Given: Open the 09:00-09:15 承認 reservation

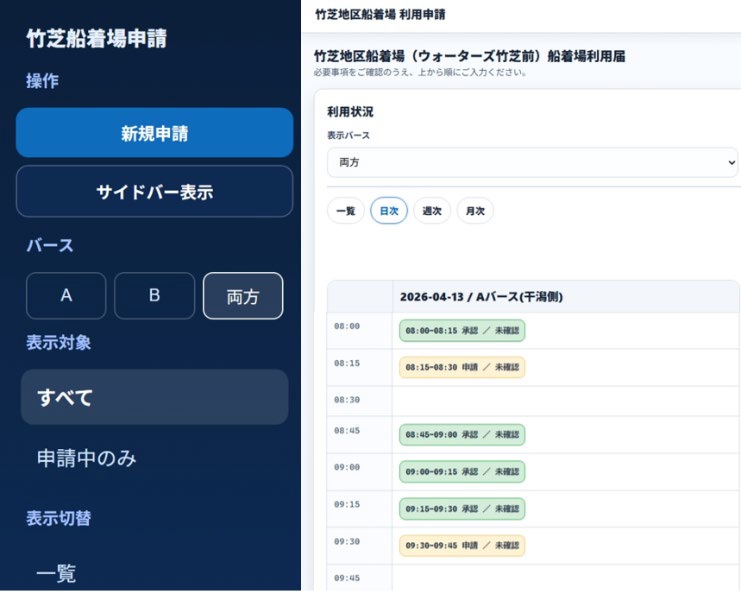Looking at the screenshot, I should coord(462,472).
